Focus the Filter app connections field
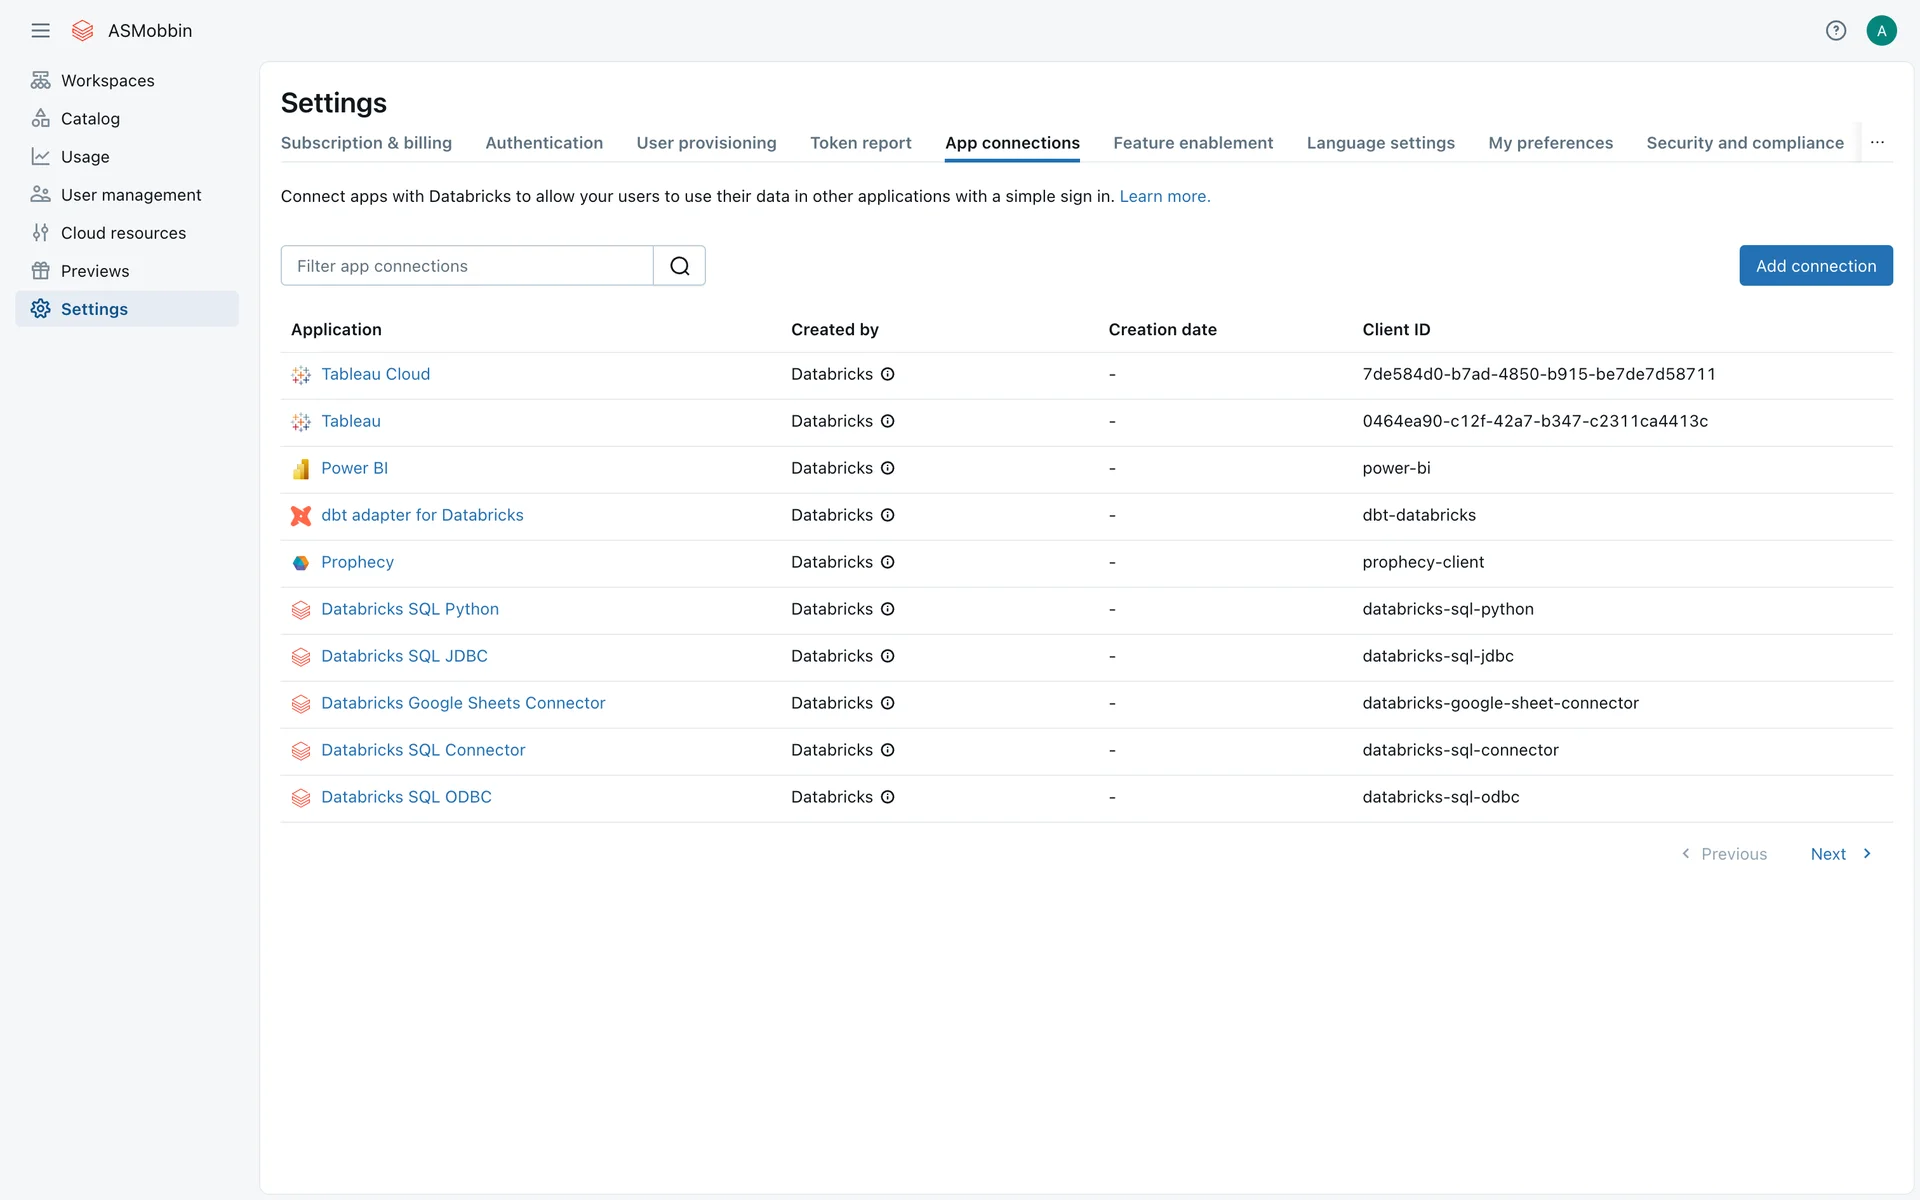 click(x=467, y=266)
